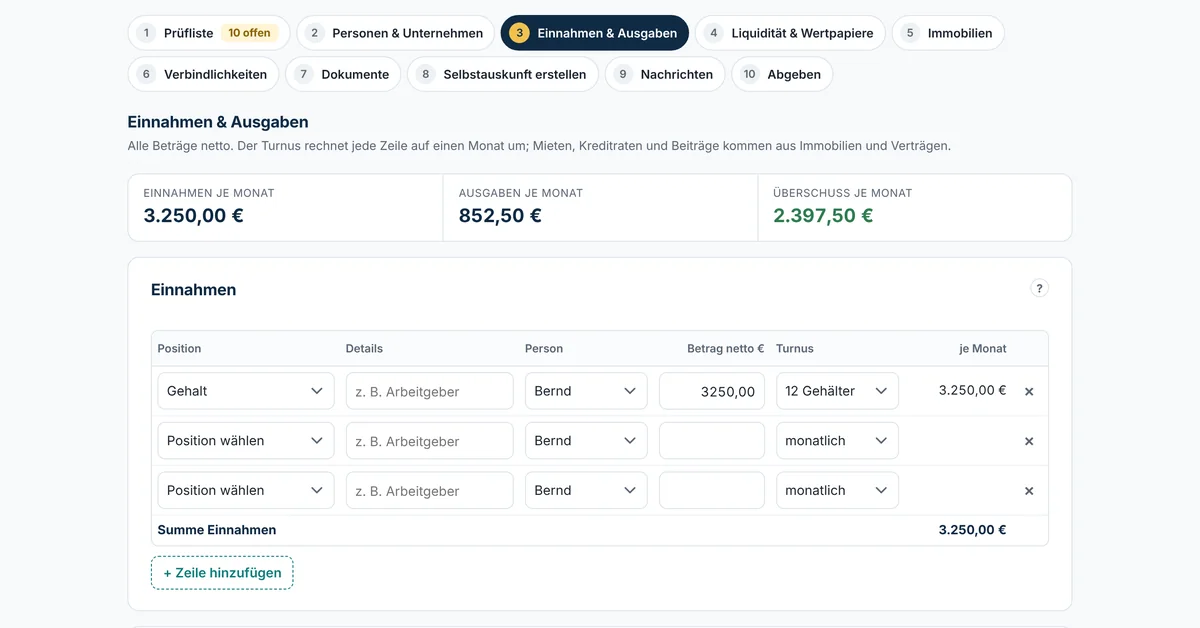Click the Turnus column header

tap(795, 349)
